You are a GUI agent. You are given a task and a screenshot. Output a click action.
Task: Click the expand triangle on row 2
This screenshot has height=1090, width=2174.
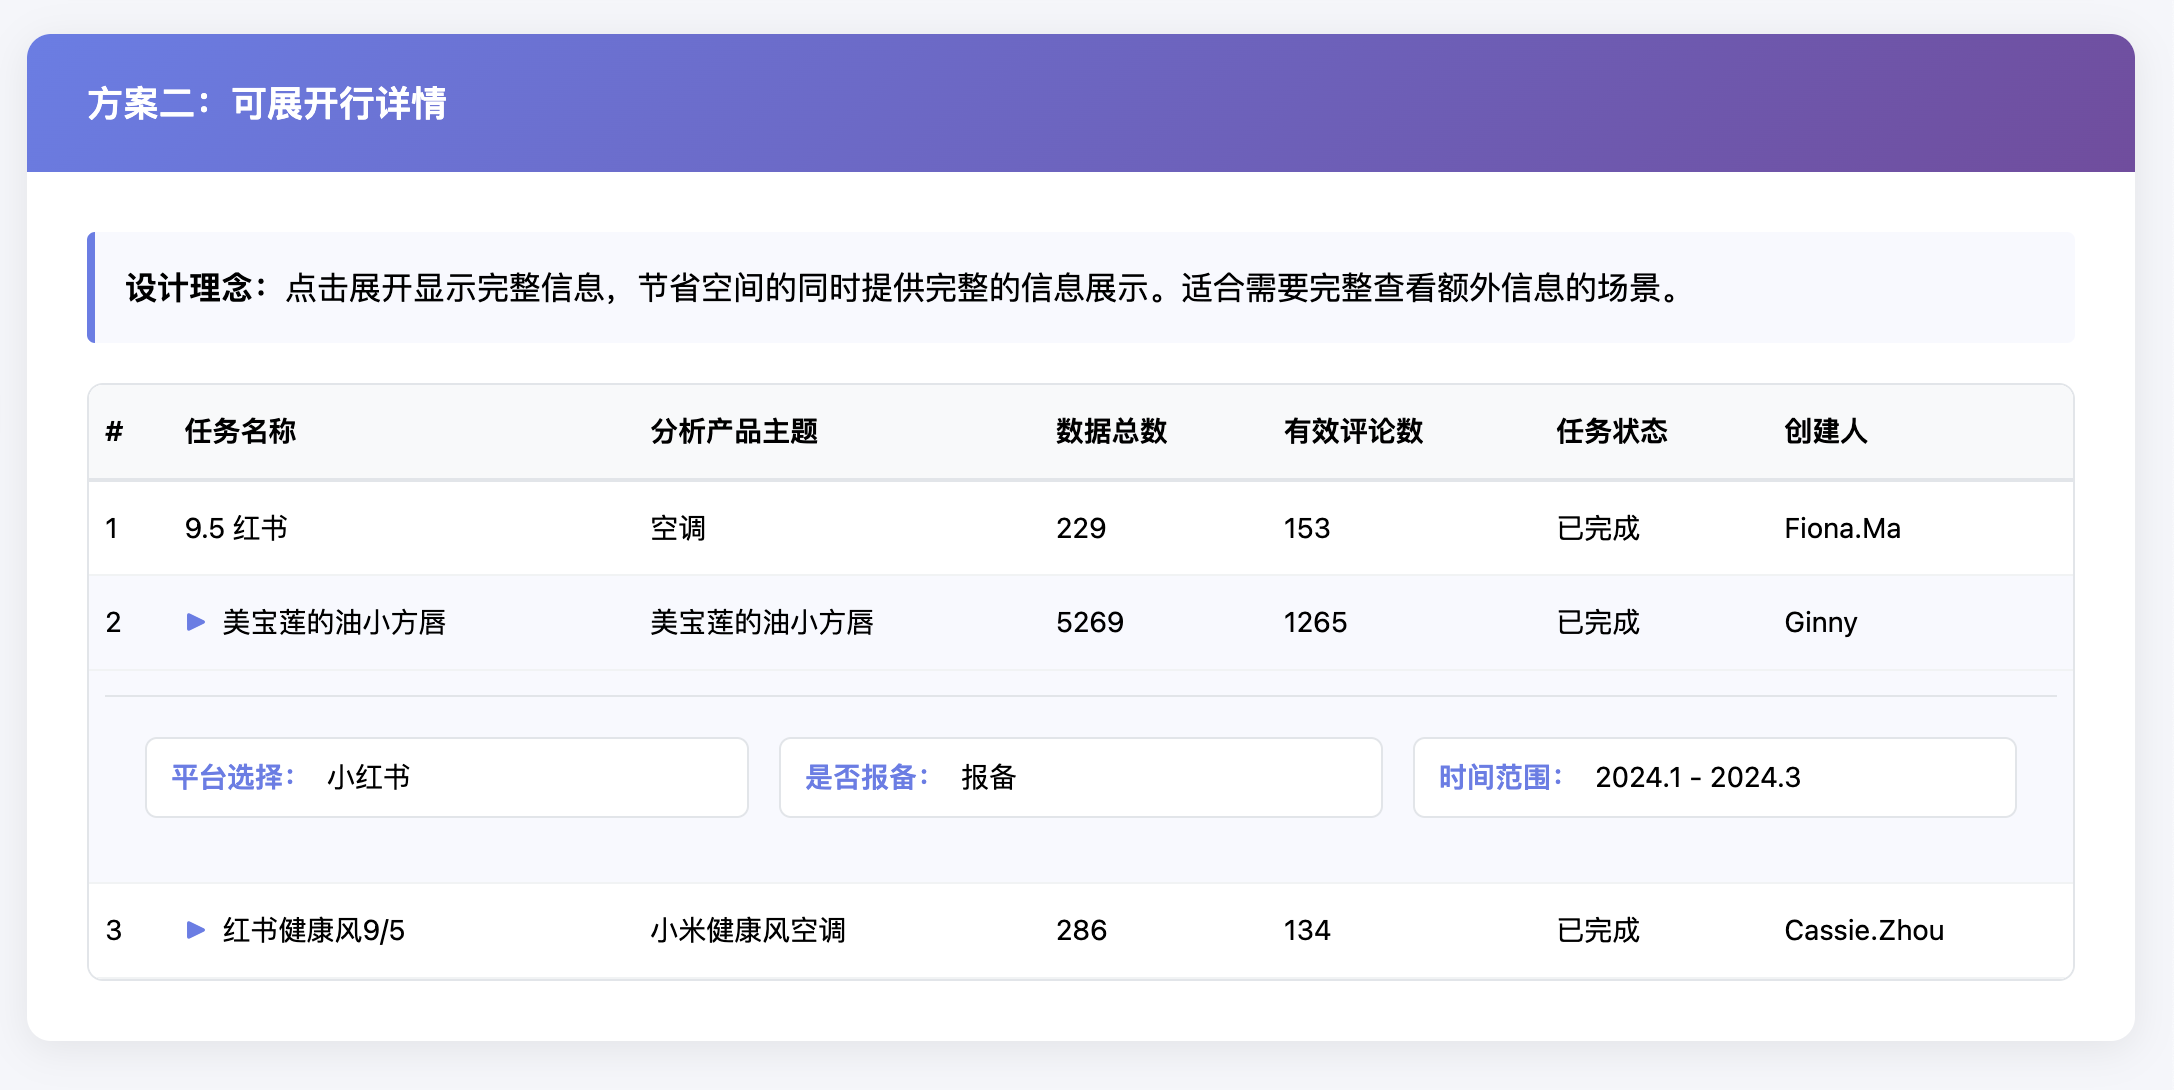tap(196, 622)
